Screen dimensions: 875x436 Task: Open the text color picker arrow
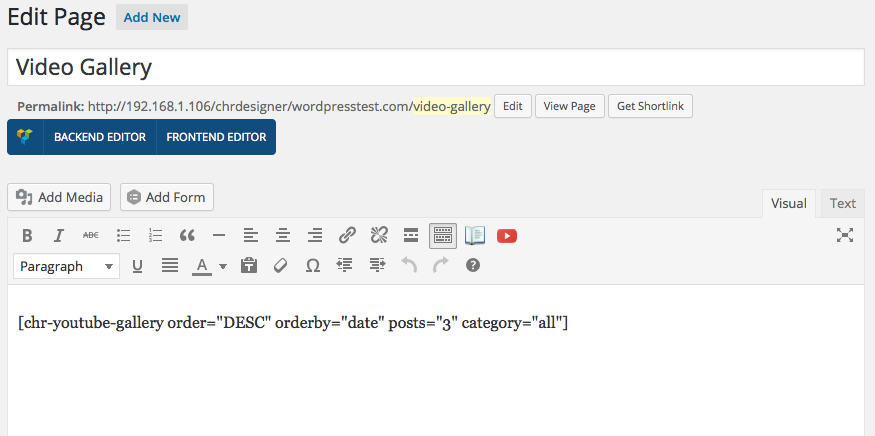pos(223,266)
